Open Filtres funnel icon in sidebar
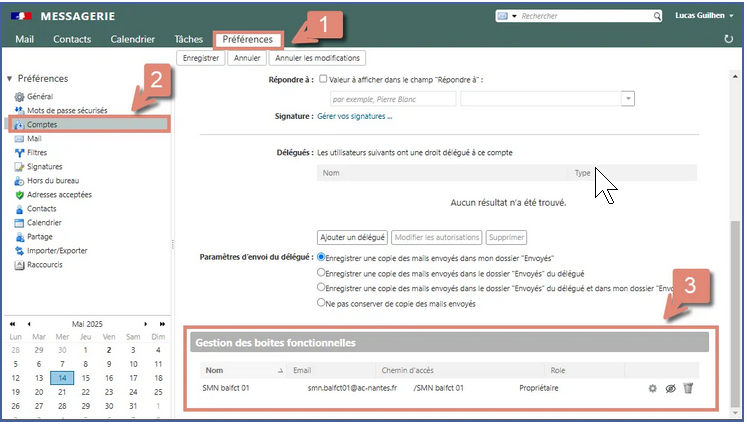The image size is (747, 425). coord(19,153)
